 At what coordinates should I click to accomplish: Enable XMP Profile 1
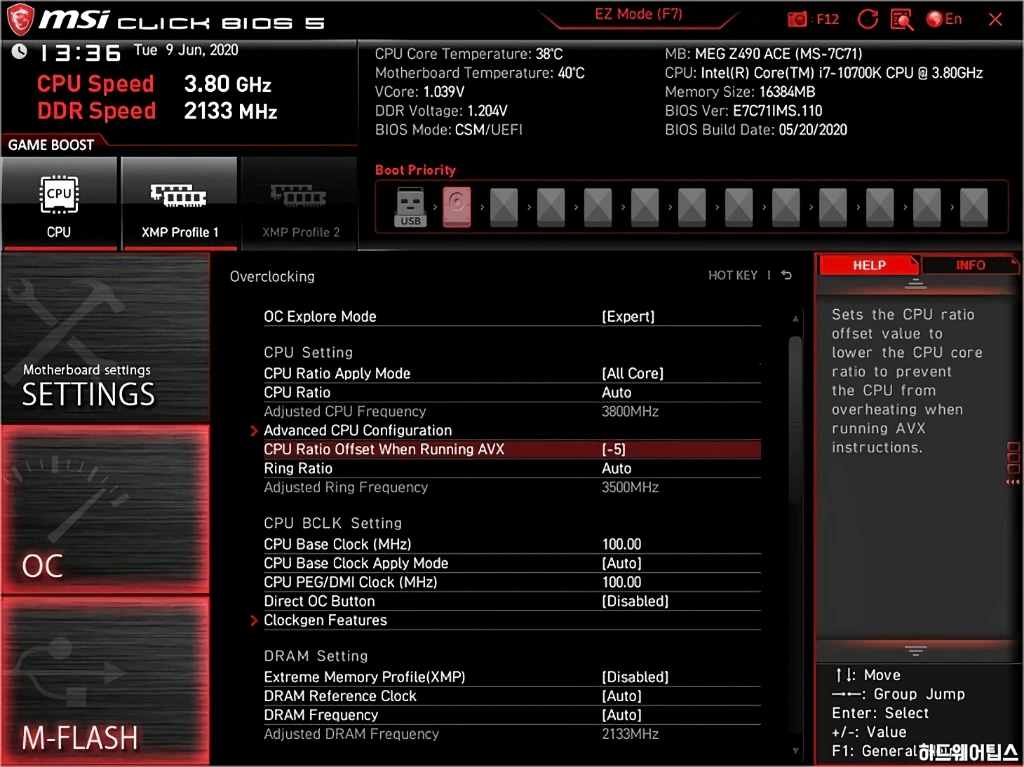tap(179, 203)
